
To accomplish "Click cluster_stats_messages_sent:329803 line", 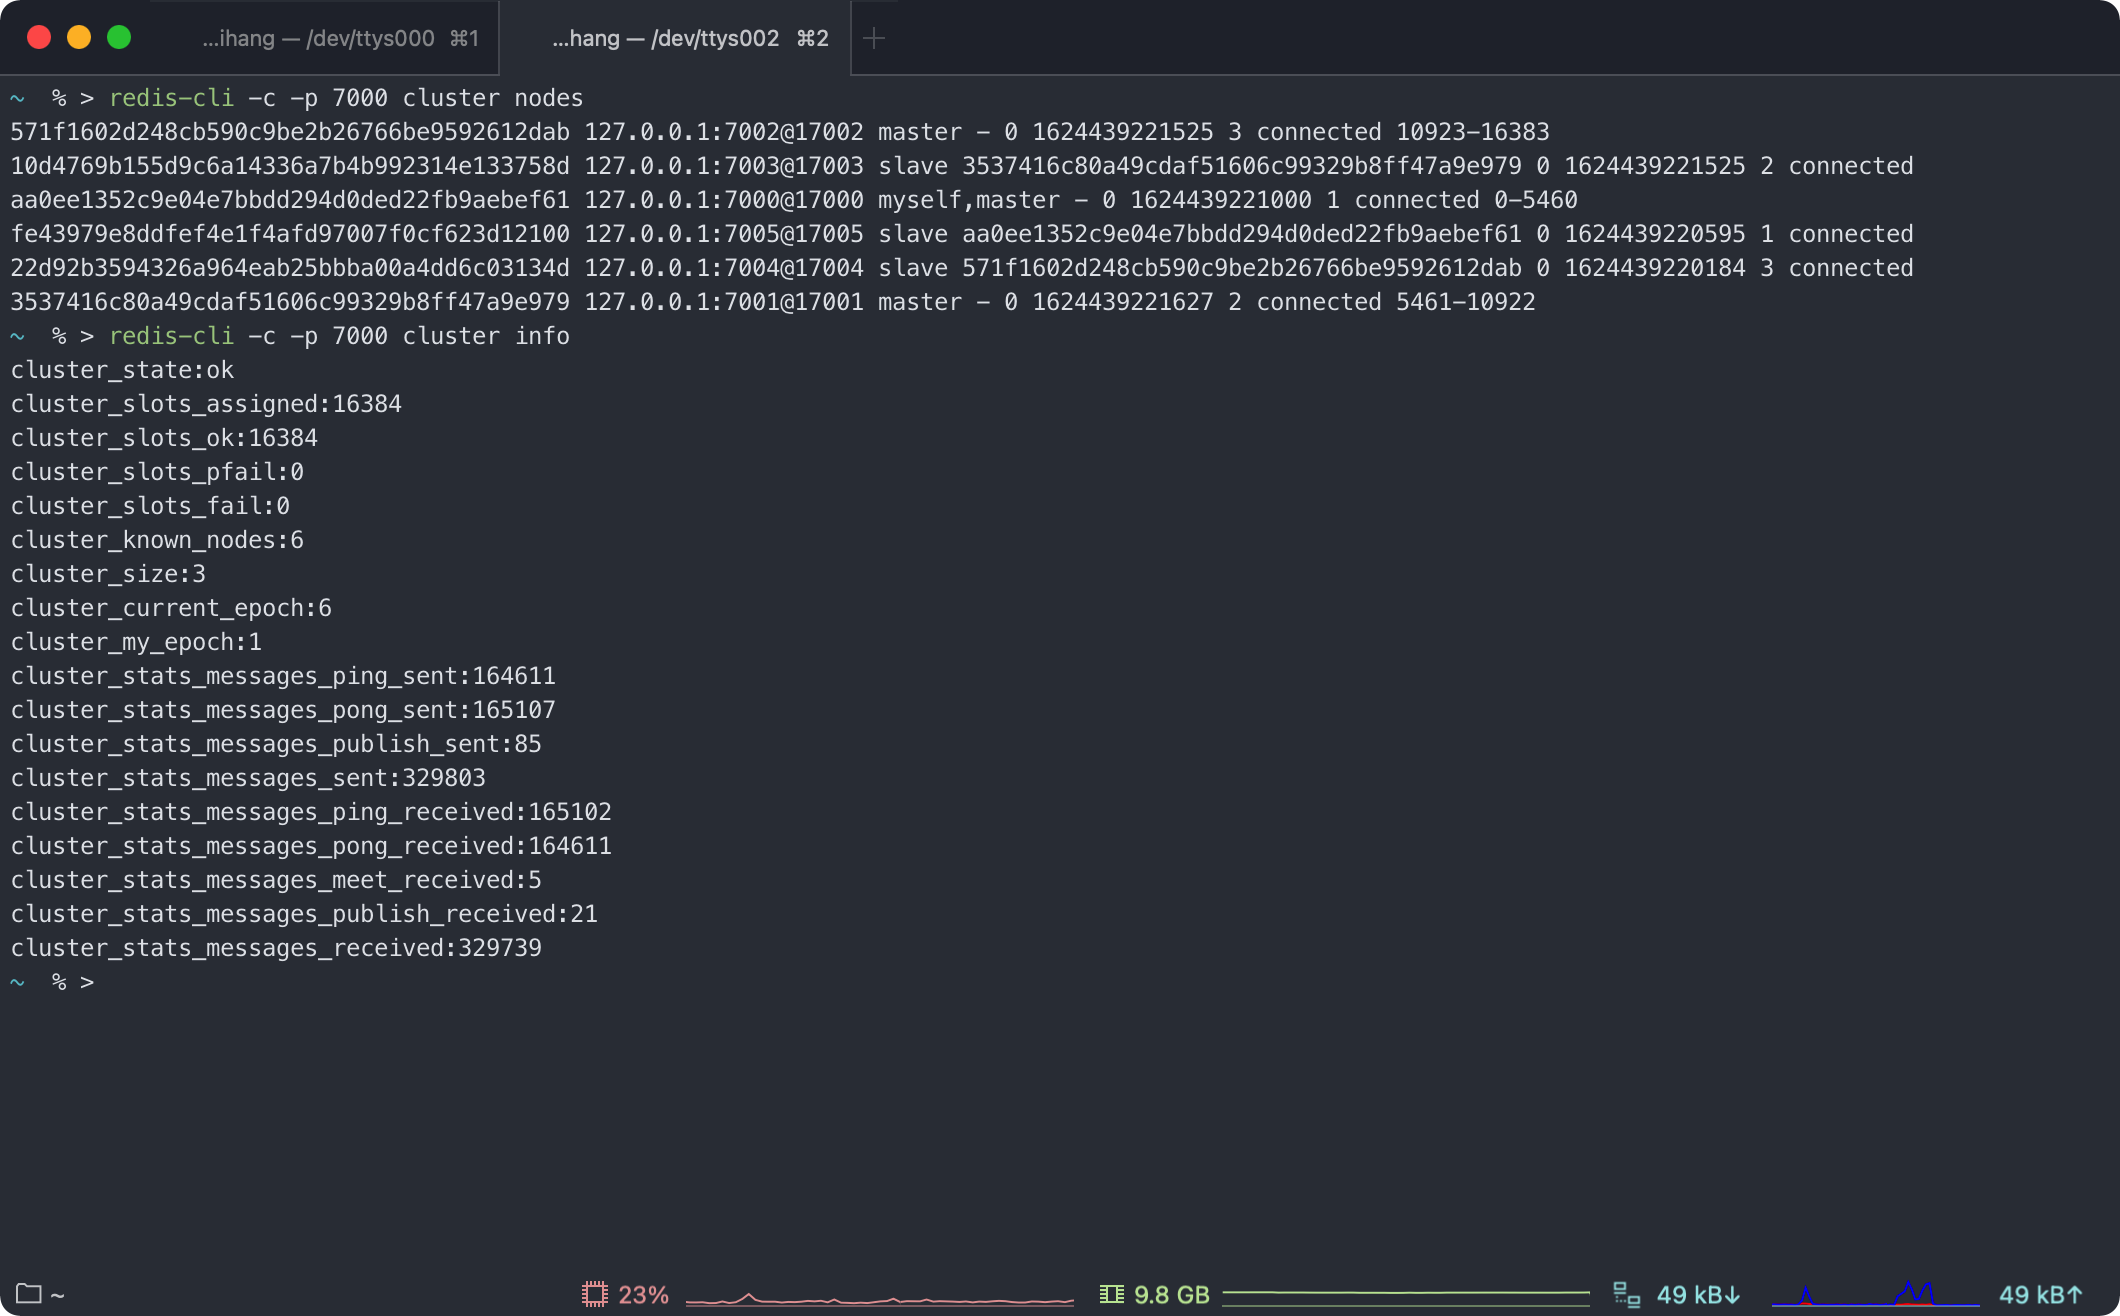I will (x=248, y=778).
